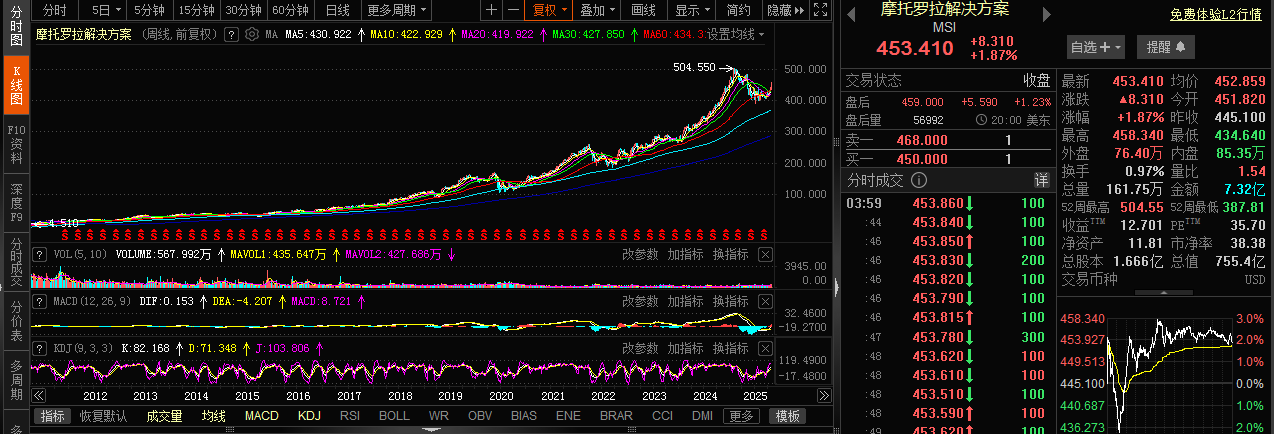This screenshot has width=1274, height=434.
Task: Click the 免费体验L2行情 link
Action: coord(1215,15)
